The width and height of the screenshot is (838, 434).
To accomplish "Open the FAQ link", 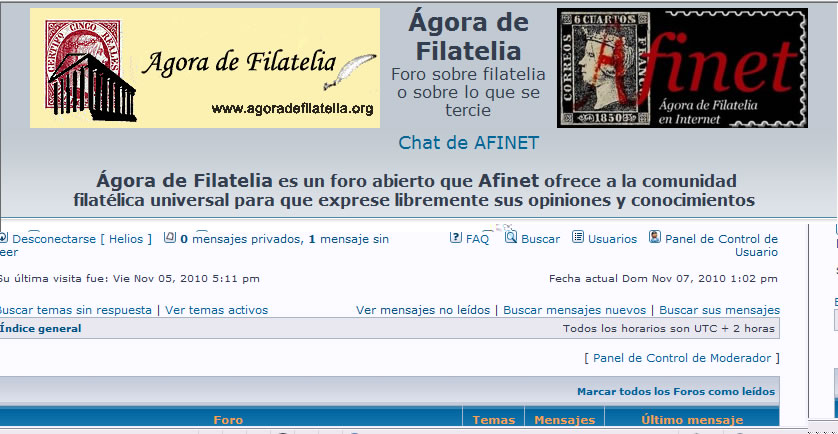I will point(477,239).
